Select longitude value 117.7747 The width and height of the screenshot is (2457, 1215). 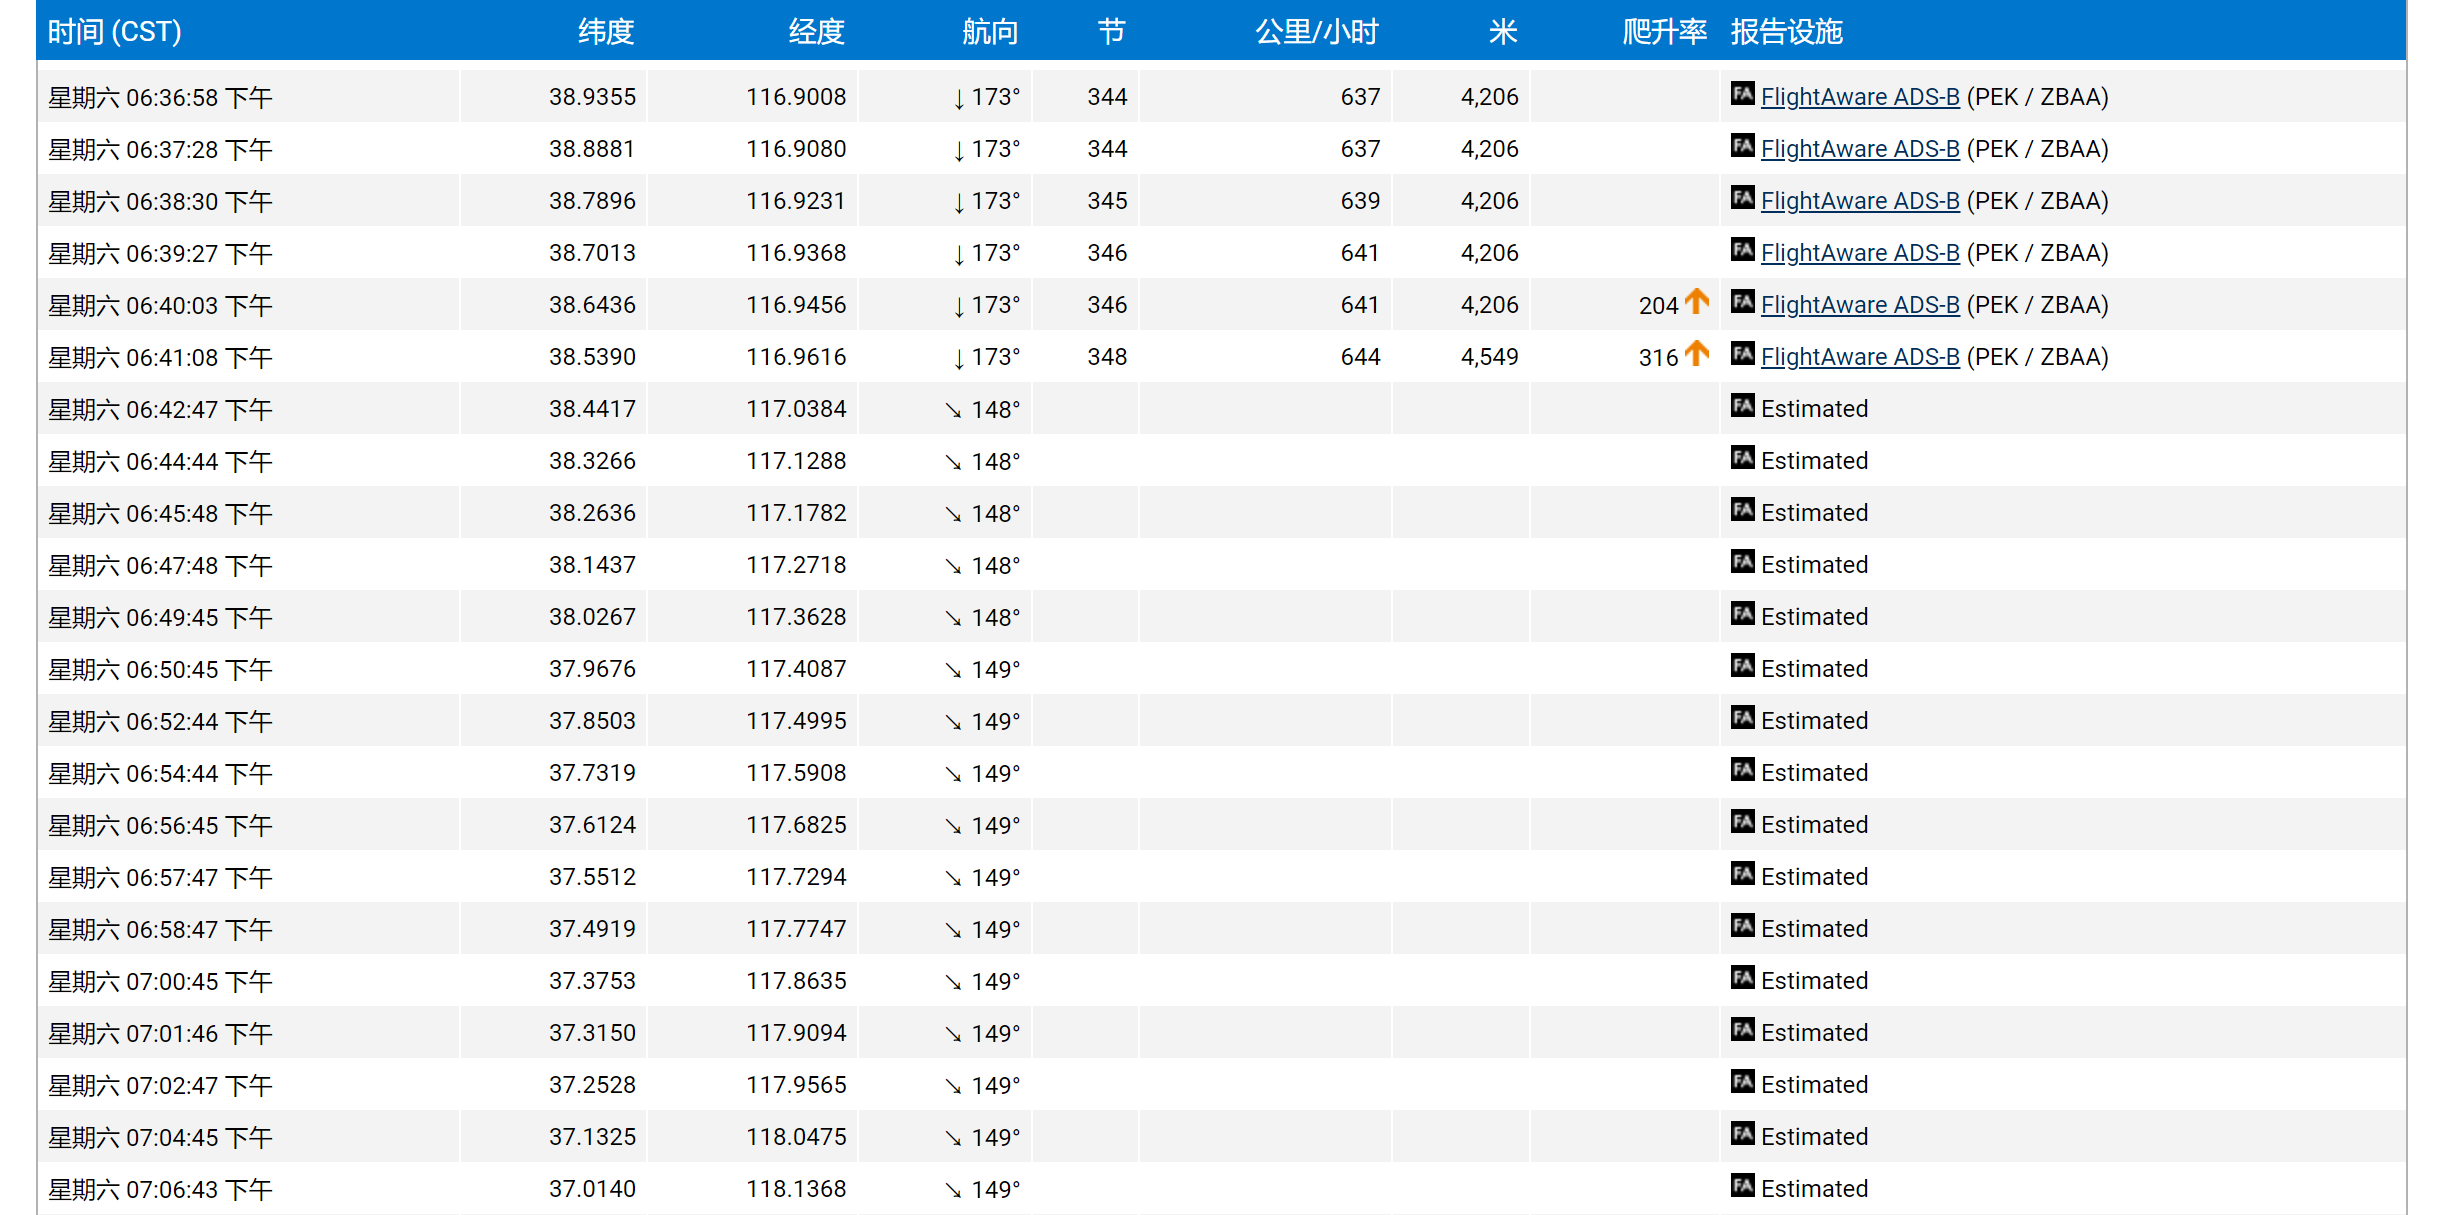796,929
